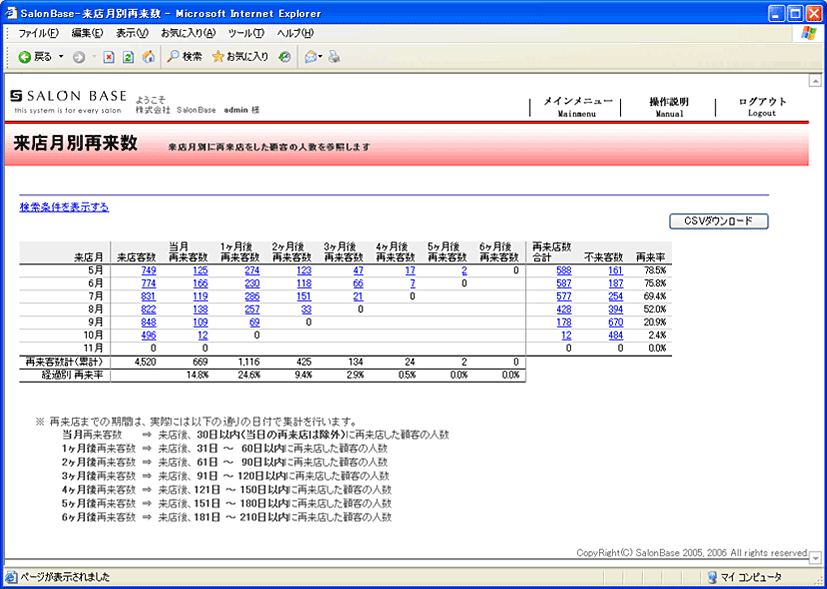Click the Forward navigation button
Viewport: 827px width, 589px height.
coord(79,57)
